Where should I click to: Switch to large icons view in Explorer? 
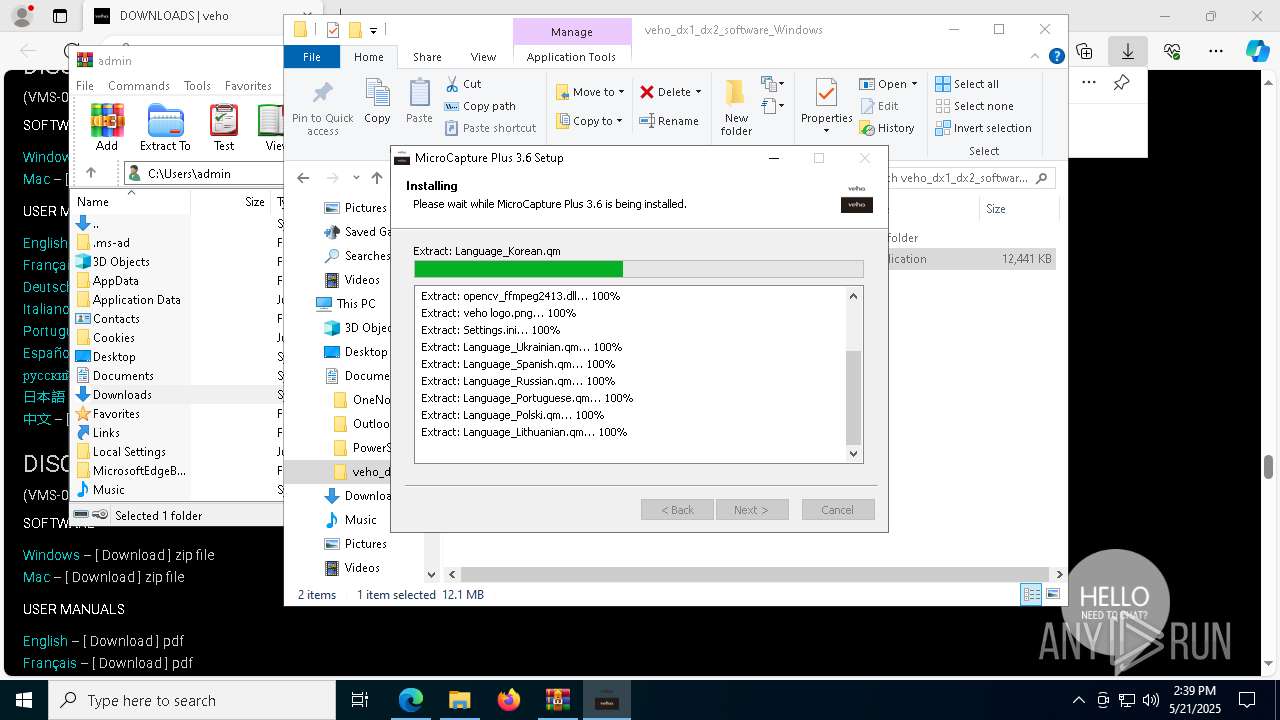(x=1052, y=594)
